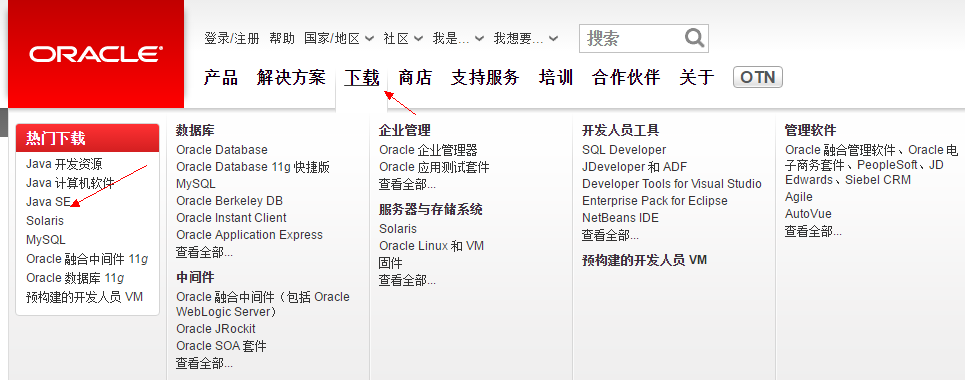This screenshot has width=965, height=380.
Task: Click the search magnifier icon
Action: [694, 38]
